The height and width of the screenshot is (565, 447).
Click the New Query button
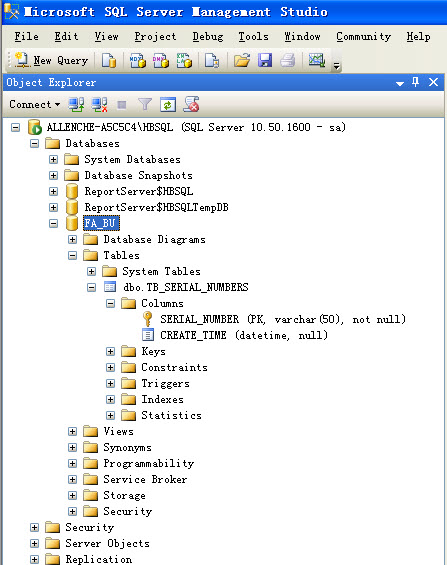pyautogui.click(x=51, y=60)
